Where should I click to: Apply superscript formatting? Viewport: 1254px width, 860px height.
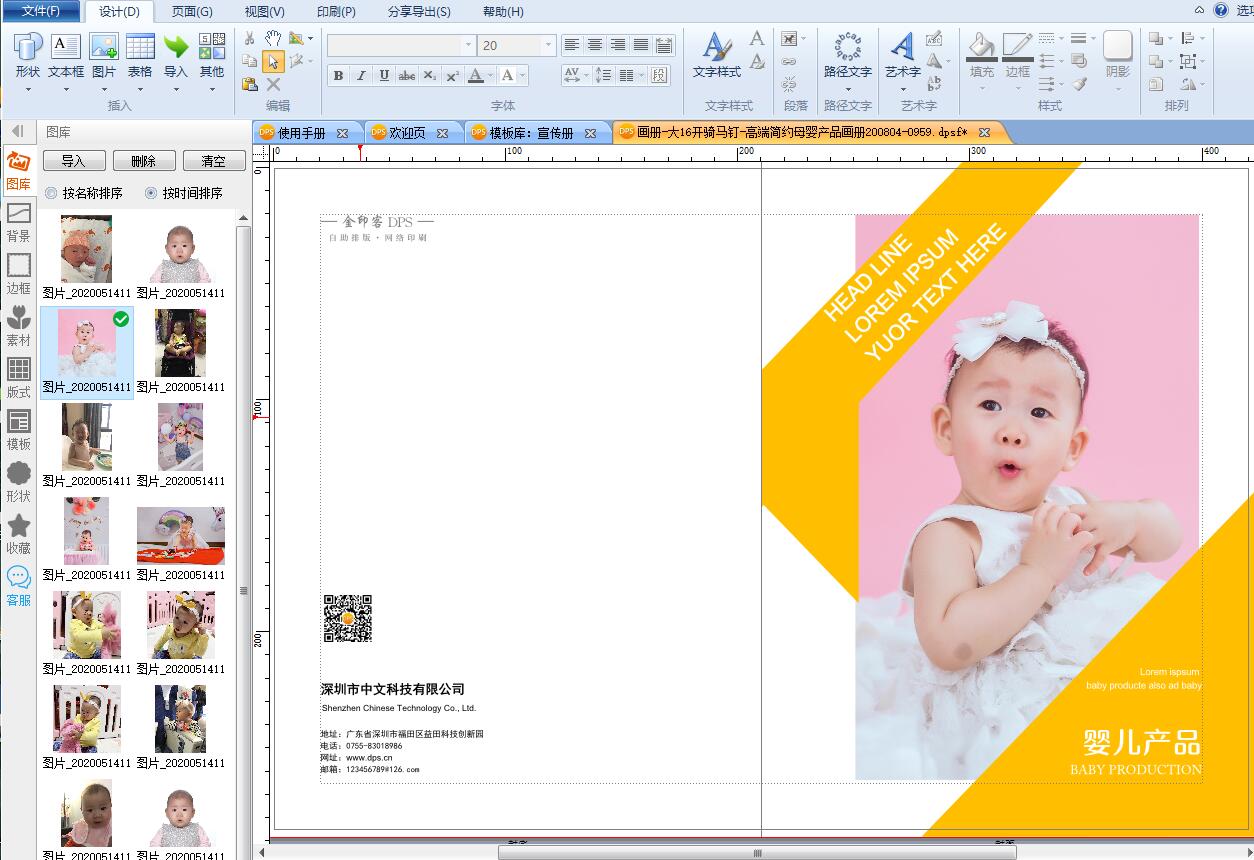click(x=453, y=75)
